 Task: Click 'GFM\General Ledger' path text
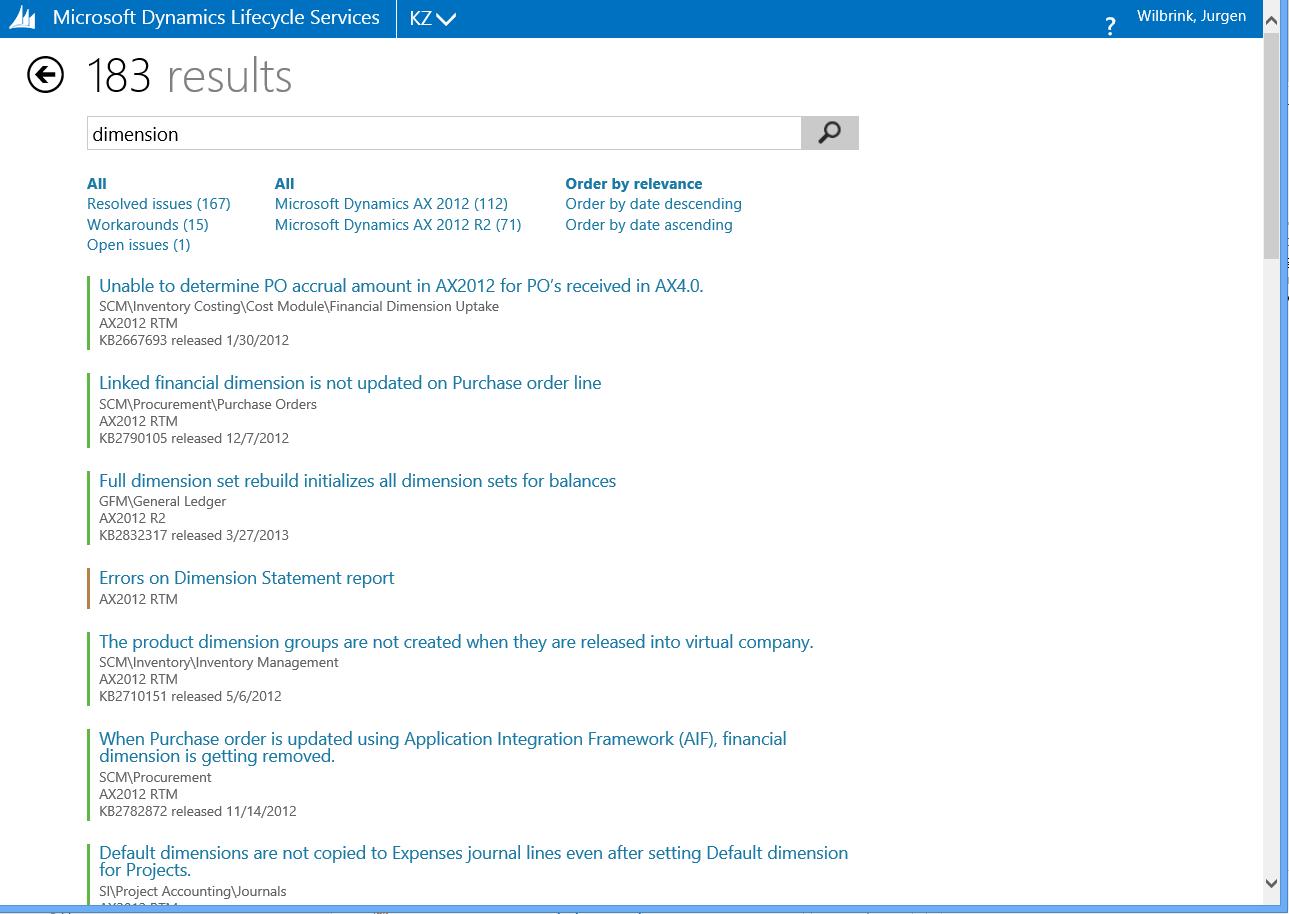point(163,501)
